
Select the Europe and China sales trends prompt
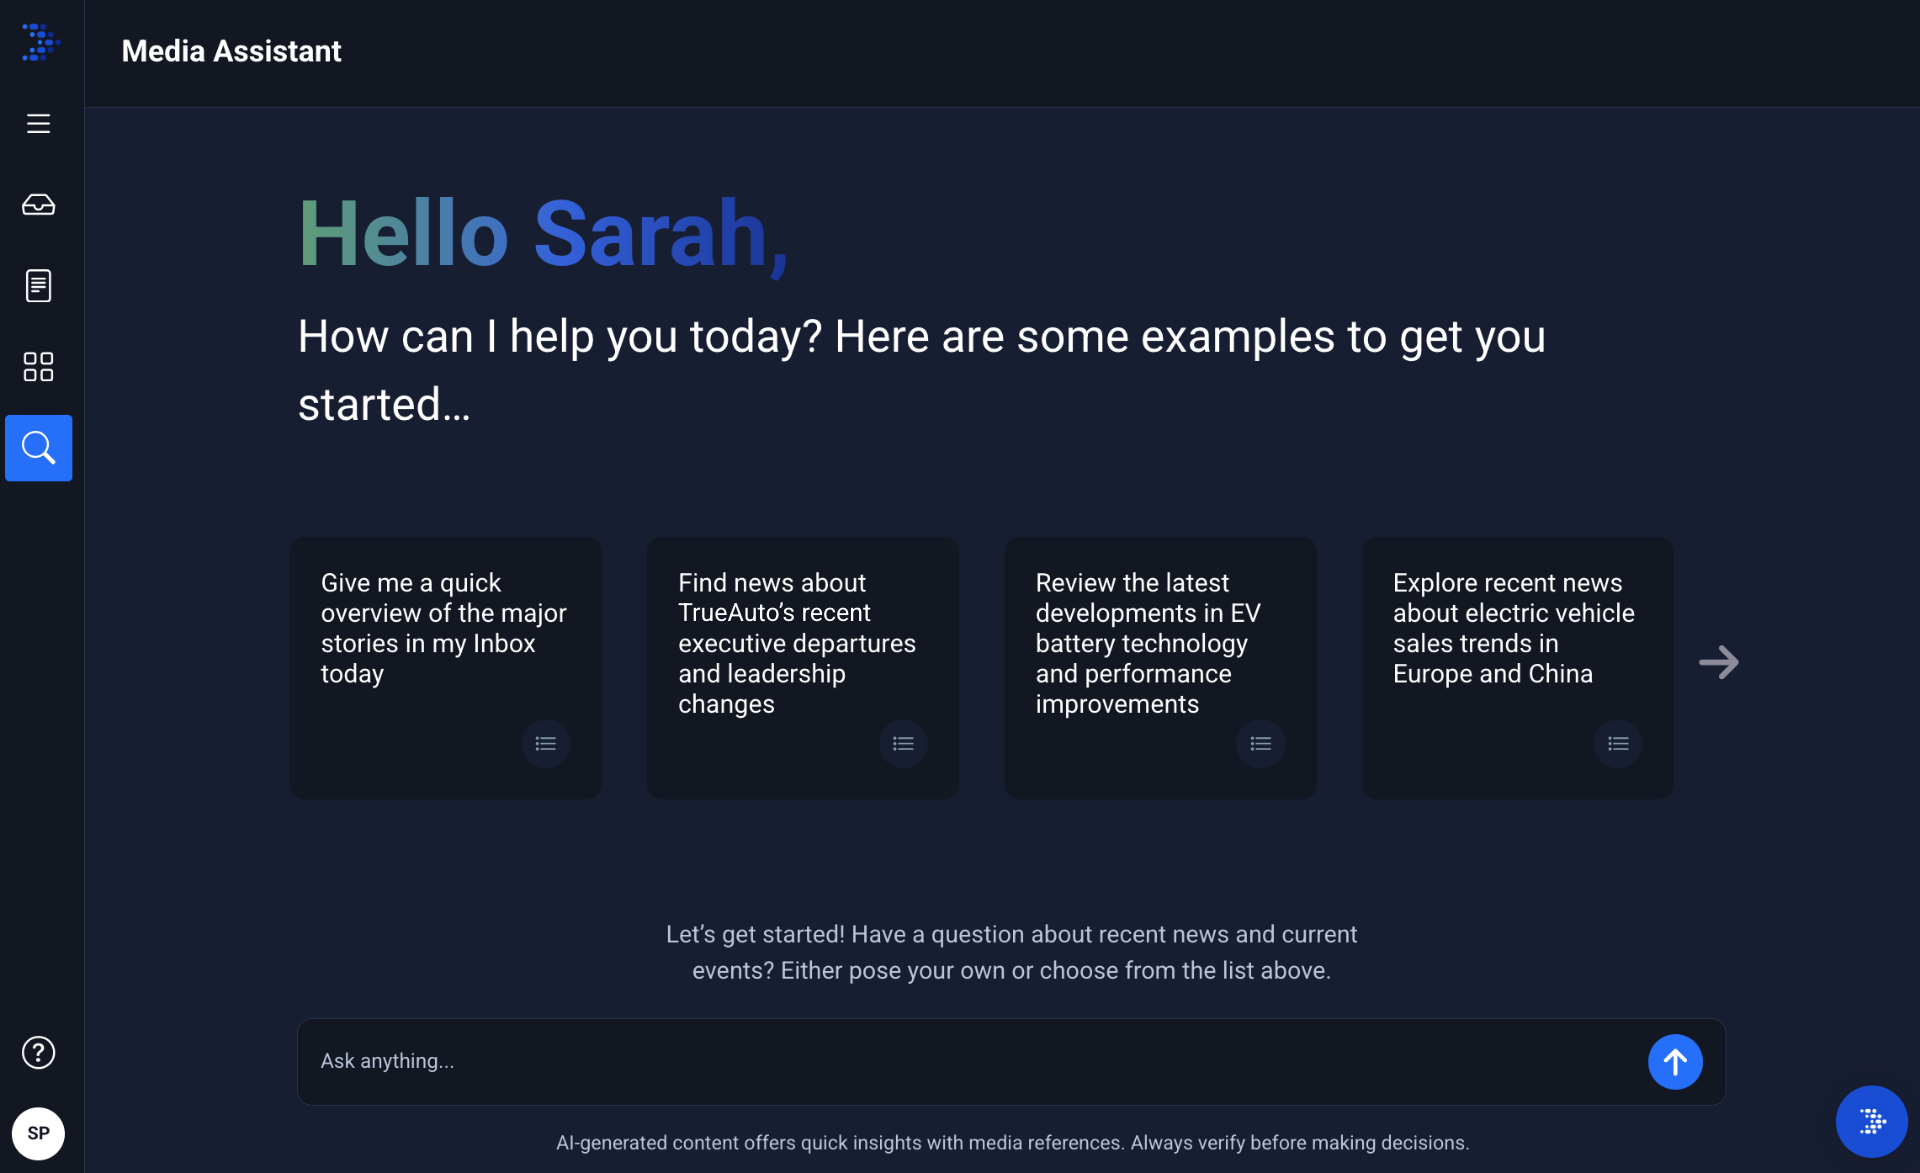coord(1513,628)
